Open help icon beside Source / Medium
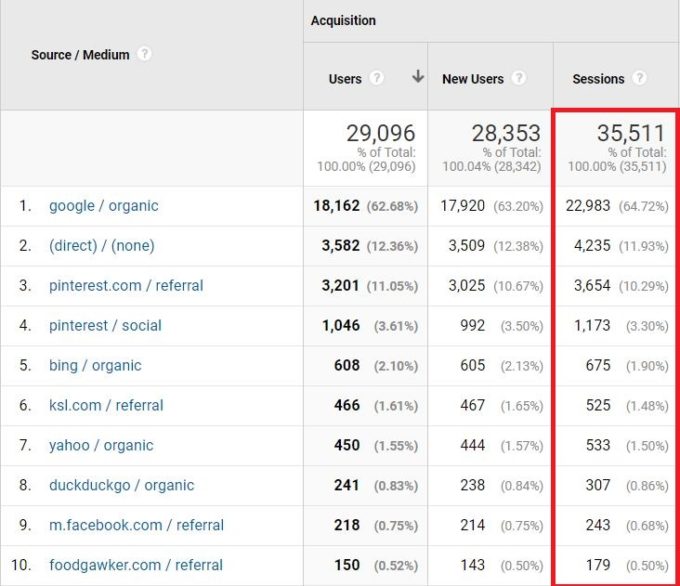The image size is (680, 586). pyautogui.click(x=144, y=54)
